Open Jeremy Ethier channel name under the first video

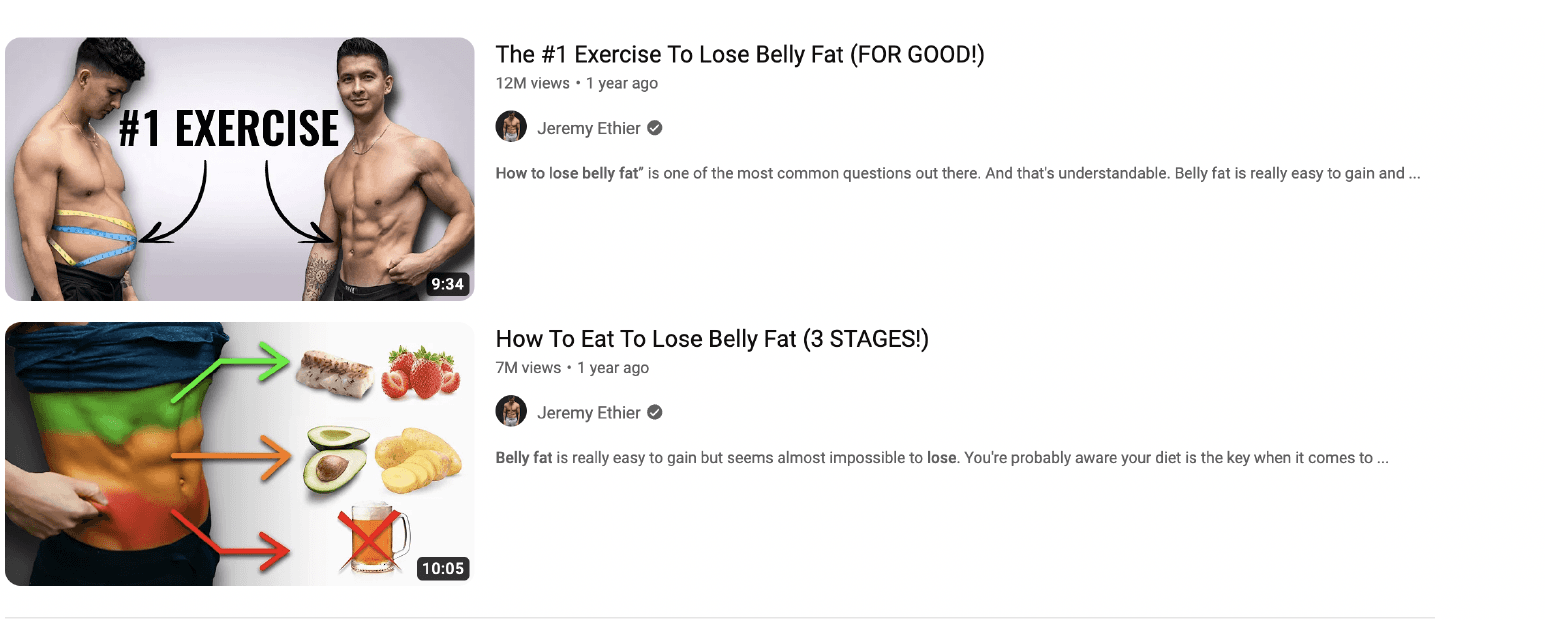[588, 128]
